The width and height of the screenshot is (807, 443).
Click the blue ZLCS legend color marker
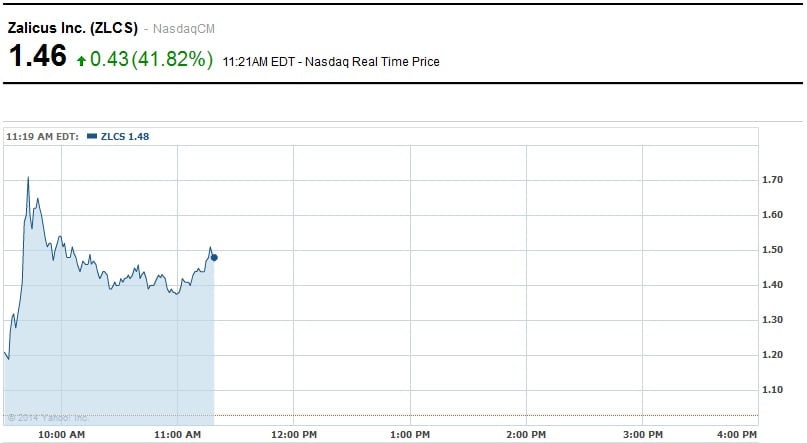pyautogui.click(x=92, y=136)
